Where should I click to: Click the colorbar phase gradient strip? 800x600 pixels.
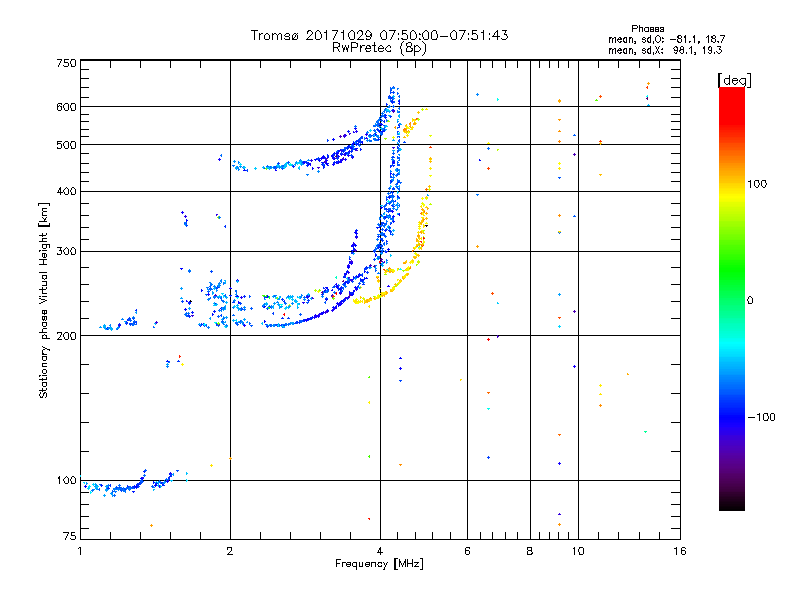click(x=732, y=298)
